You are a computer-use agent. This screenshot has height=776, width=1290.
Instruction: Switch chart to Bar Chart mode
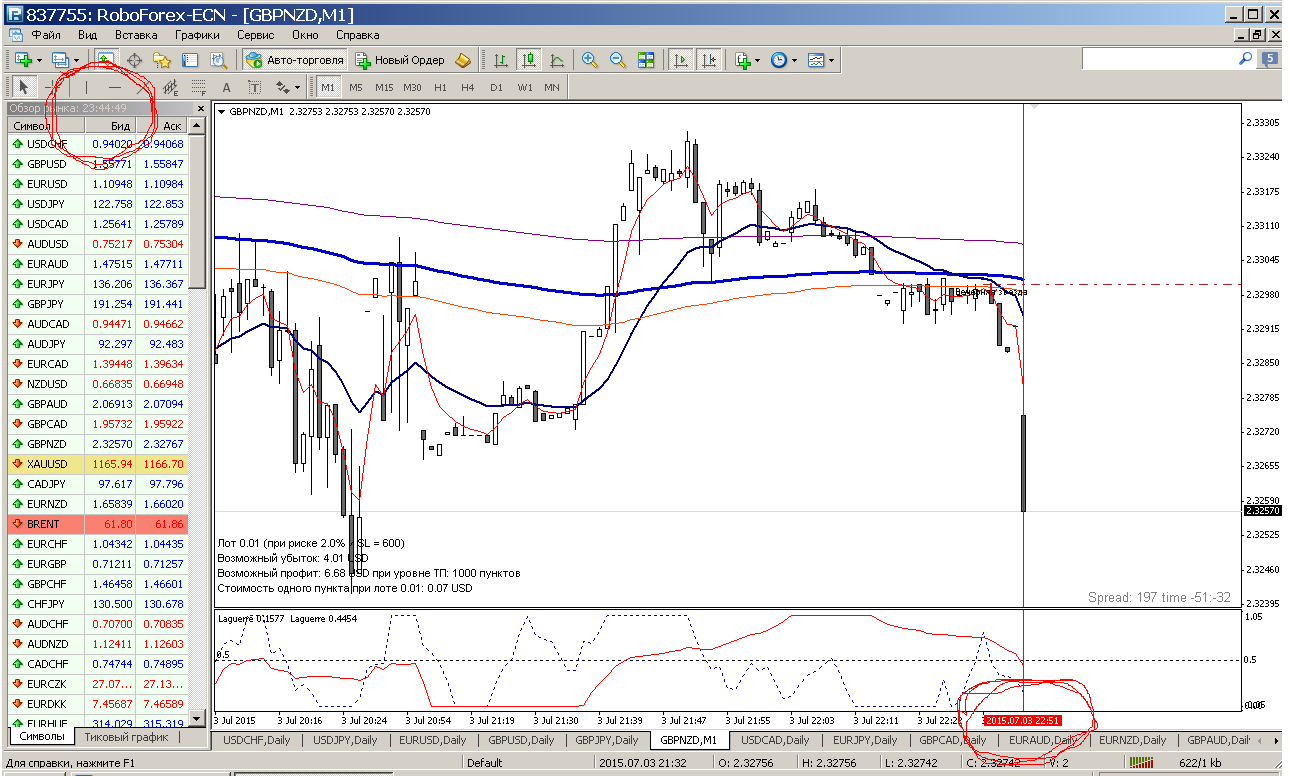tap(500, 60)
